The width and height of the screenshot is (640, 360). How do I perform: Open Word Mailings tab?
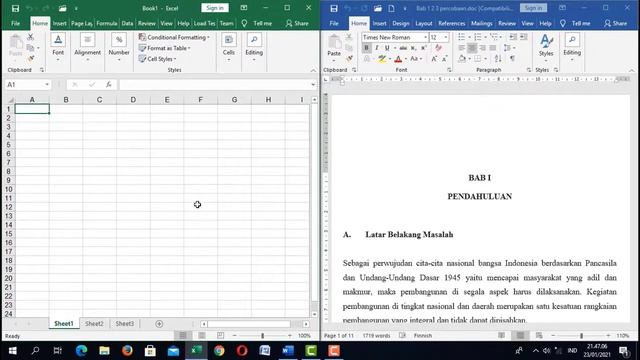point(482,23)
